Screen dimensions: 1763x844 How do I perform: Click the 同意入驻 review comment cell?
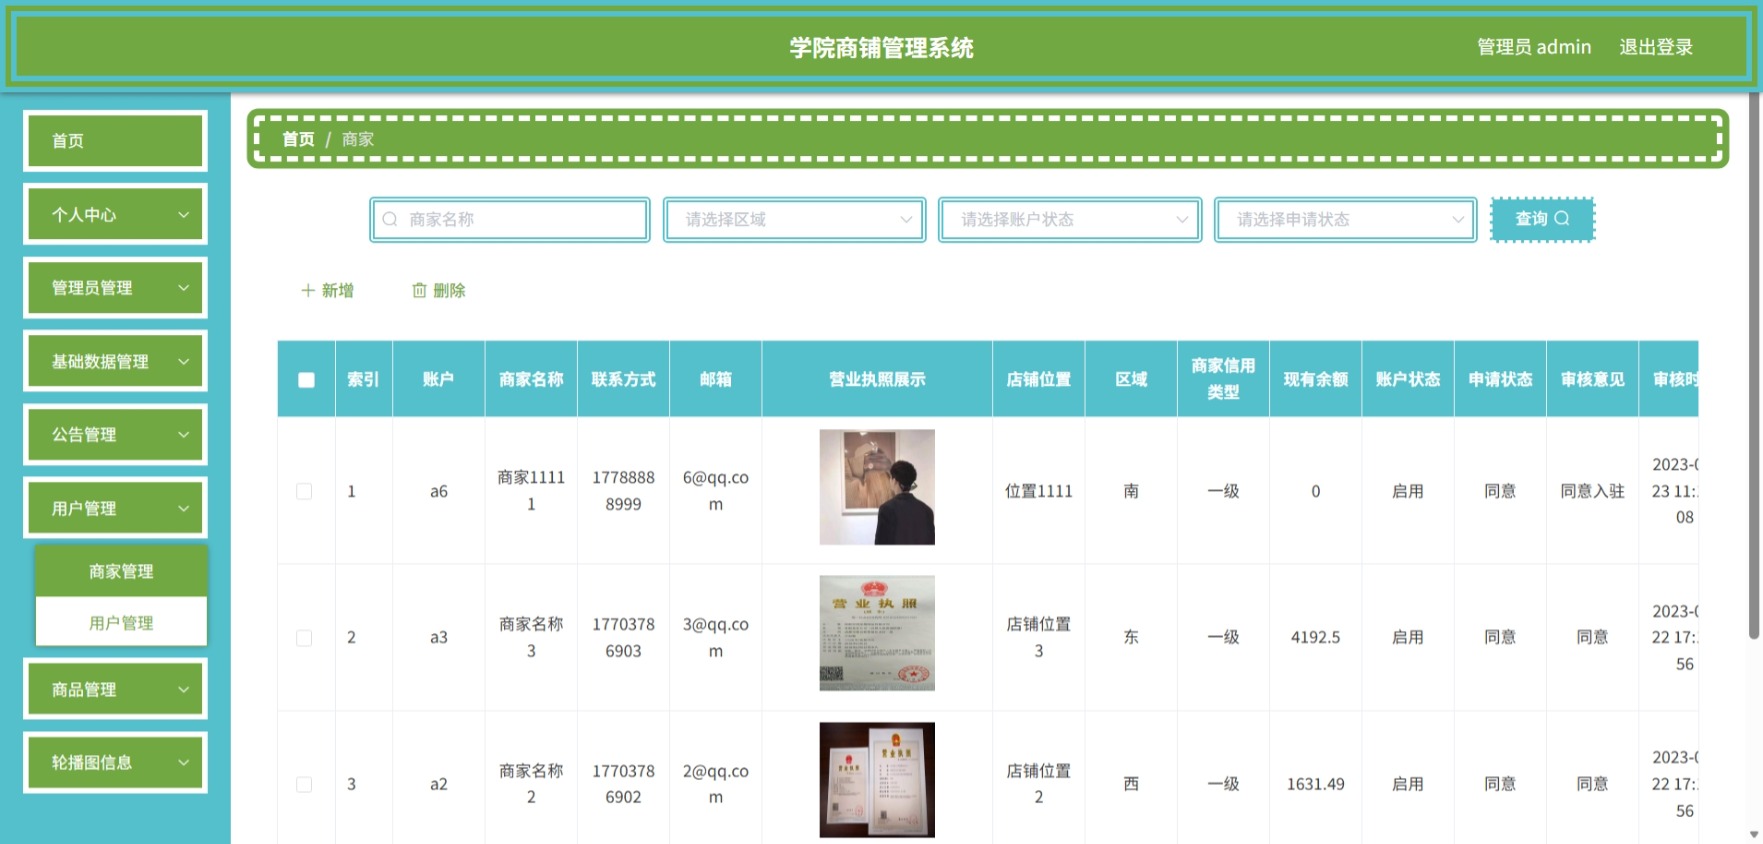click(1592, 491)
